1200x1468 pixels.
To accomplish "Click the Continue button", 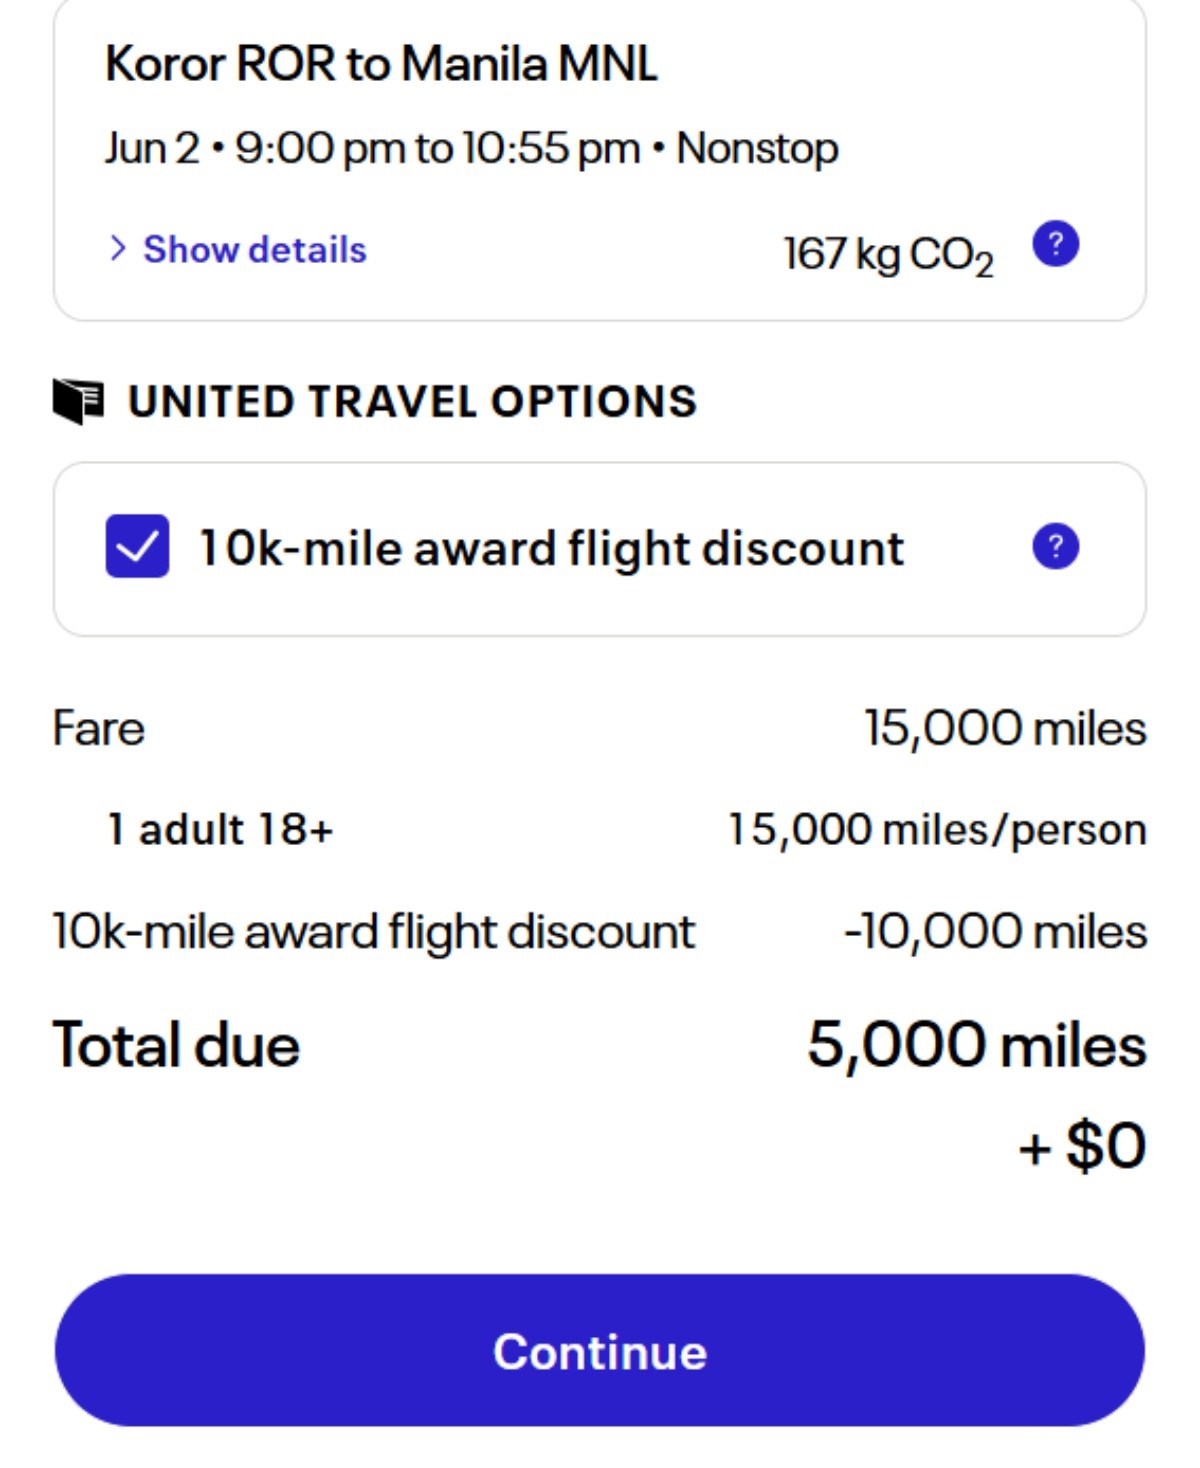I will click(x=599, y=1350).
